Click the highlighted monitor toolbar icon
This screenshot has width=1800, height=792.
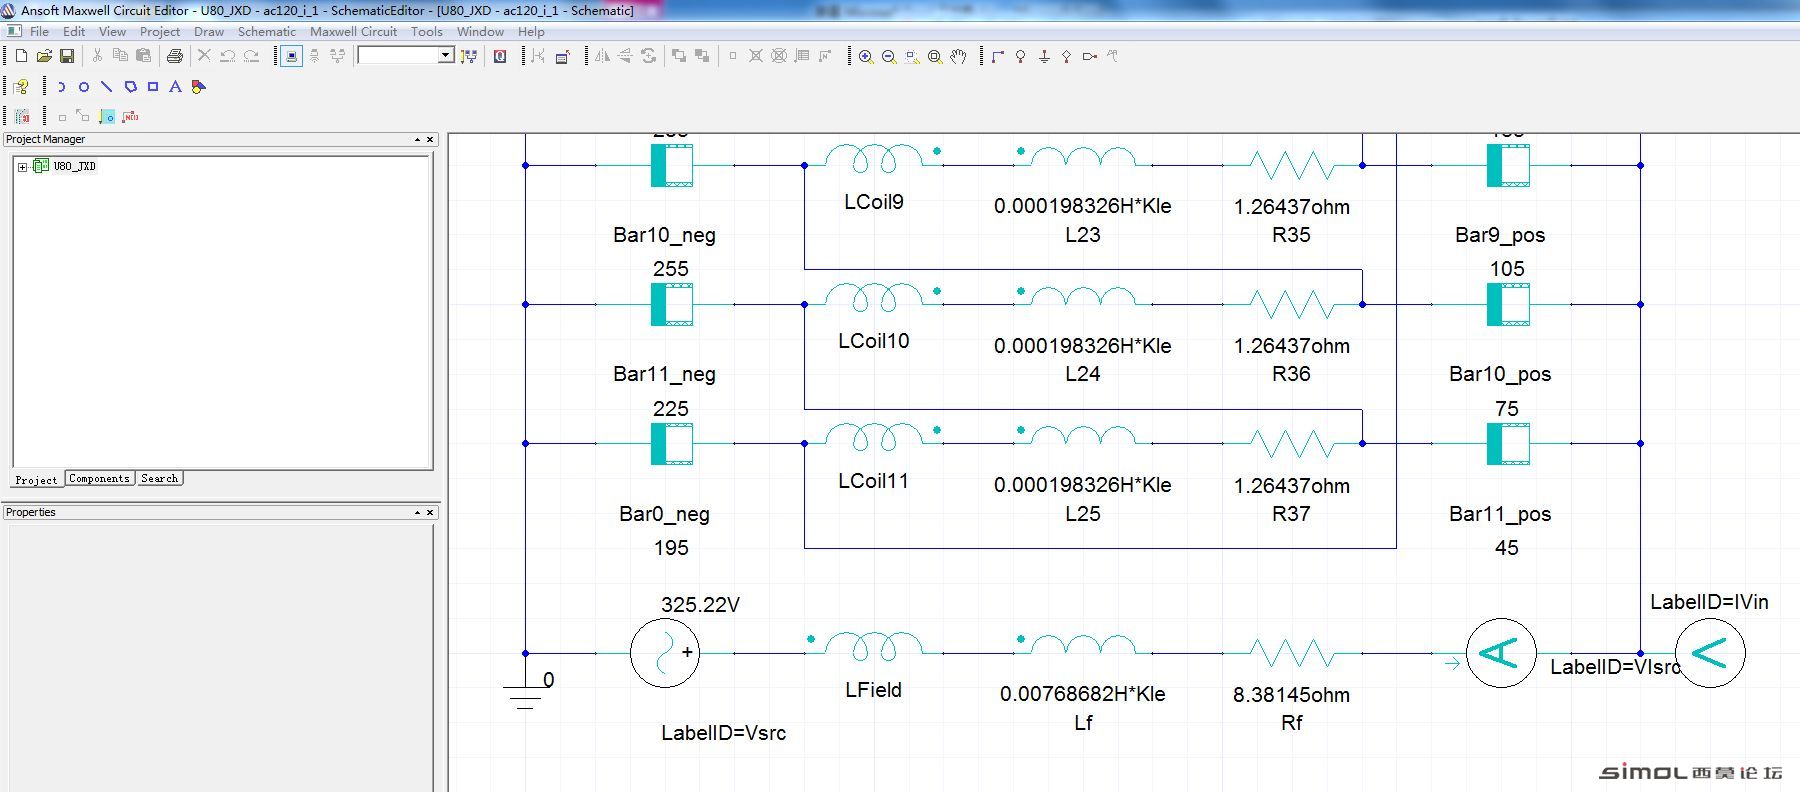click(x=291, y=56)
